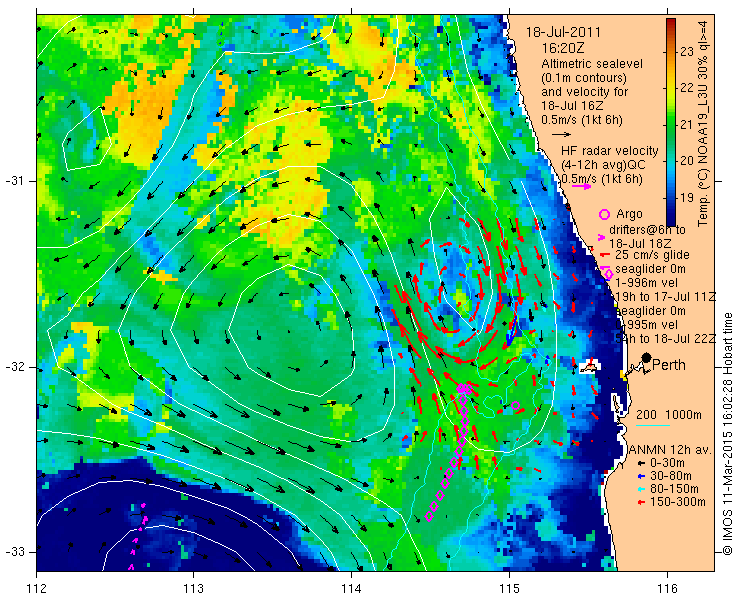740x600 pixels.
Task: Click the 30-80m depth label
Action: coord(671,476)
